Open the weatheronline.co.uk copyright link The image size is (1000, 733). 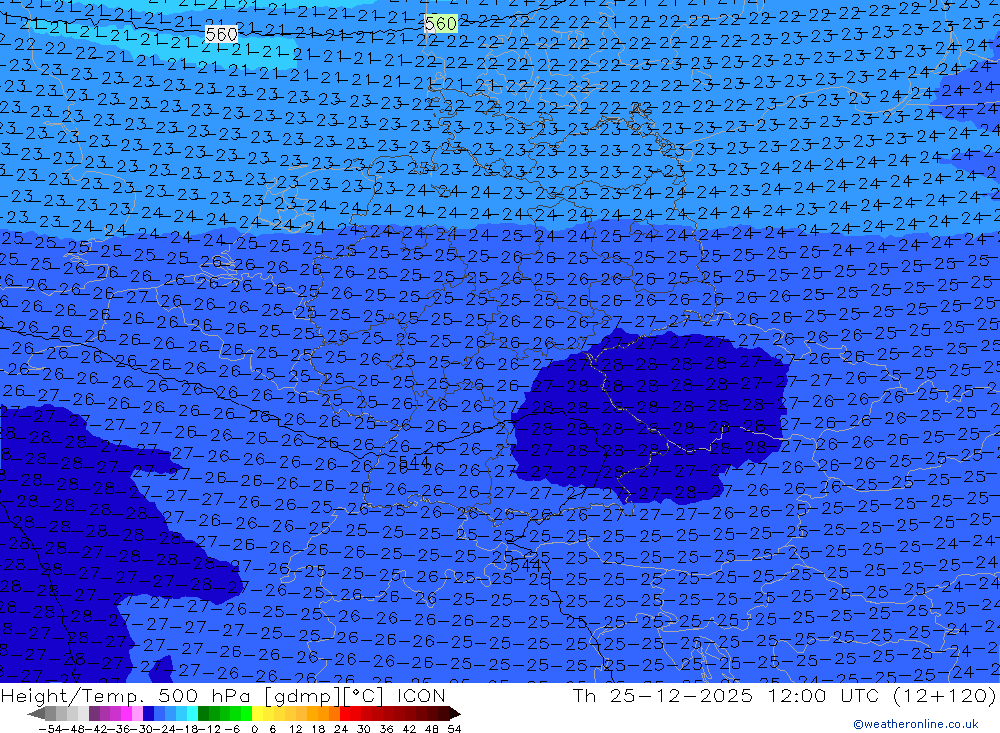coord(915,724)
